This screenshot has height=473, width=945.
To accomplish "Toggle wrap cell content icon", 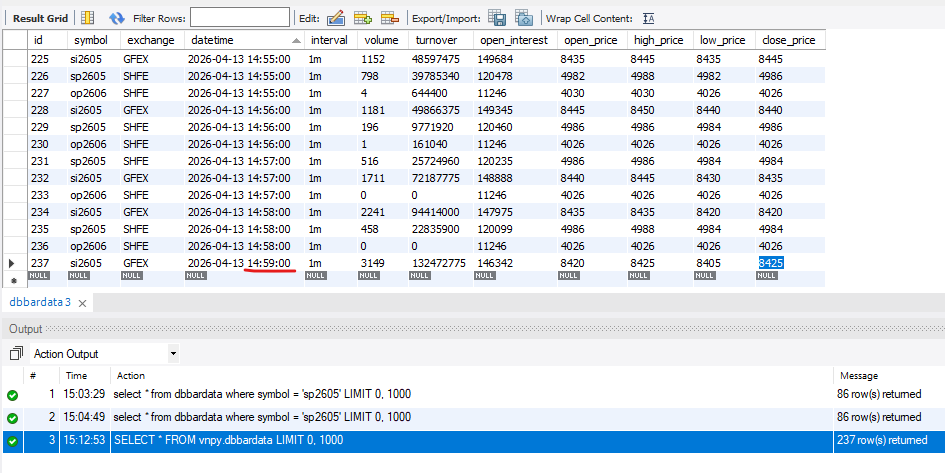I will 649,18.
